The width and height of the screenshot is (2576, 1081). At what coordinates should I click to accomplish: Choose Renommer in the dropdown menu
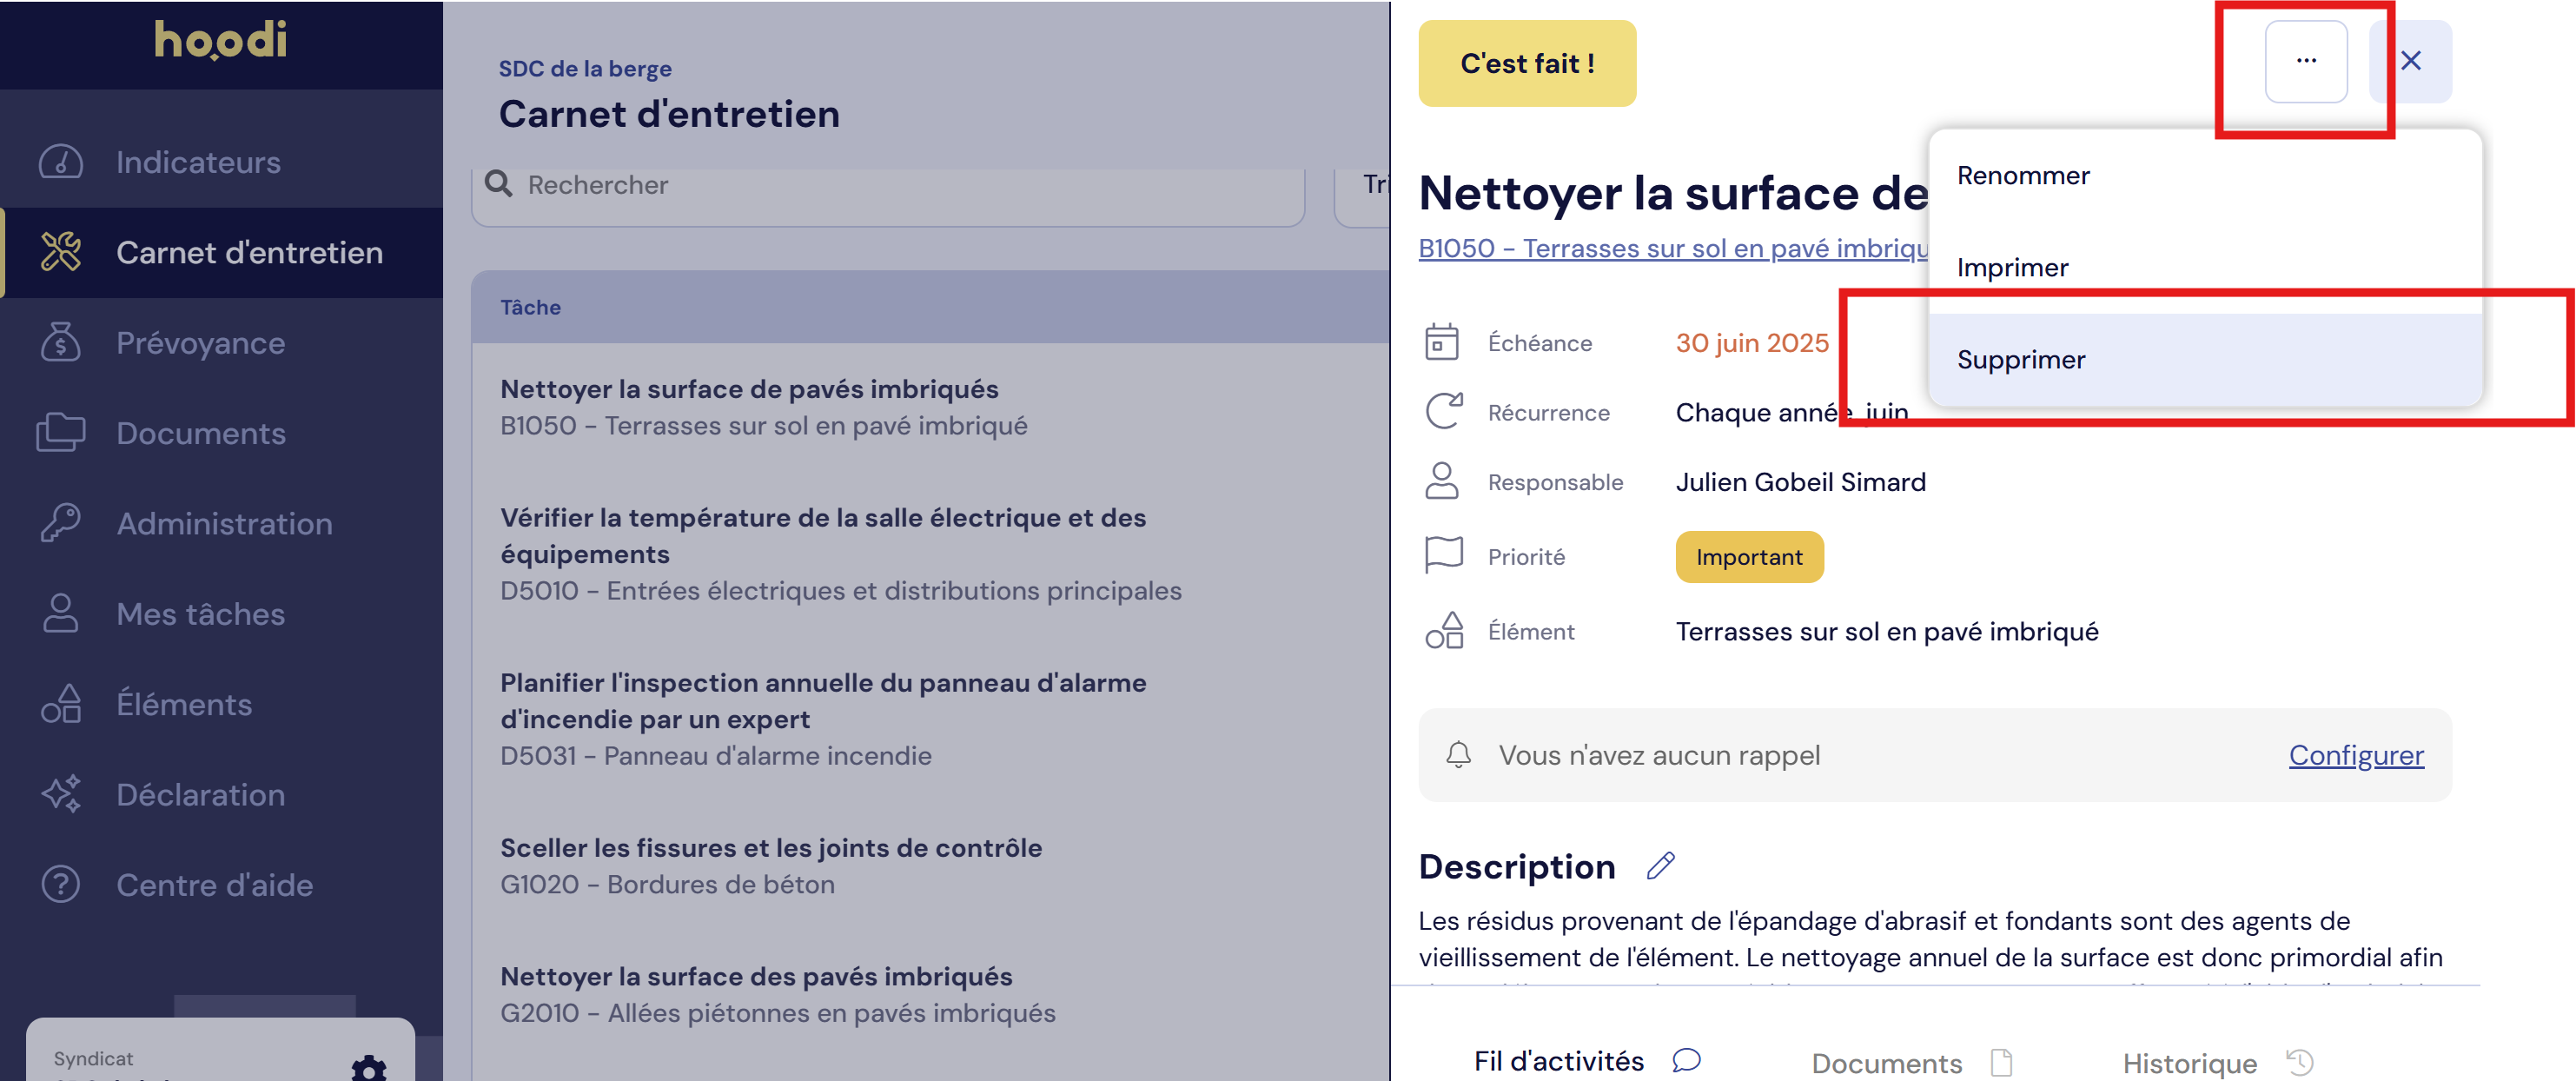2023,176
